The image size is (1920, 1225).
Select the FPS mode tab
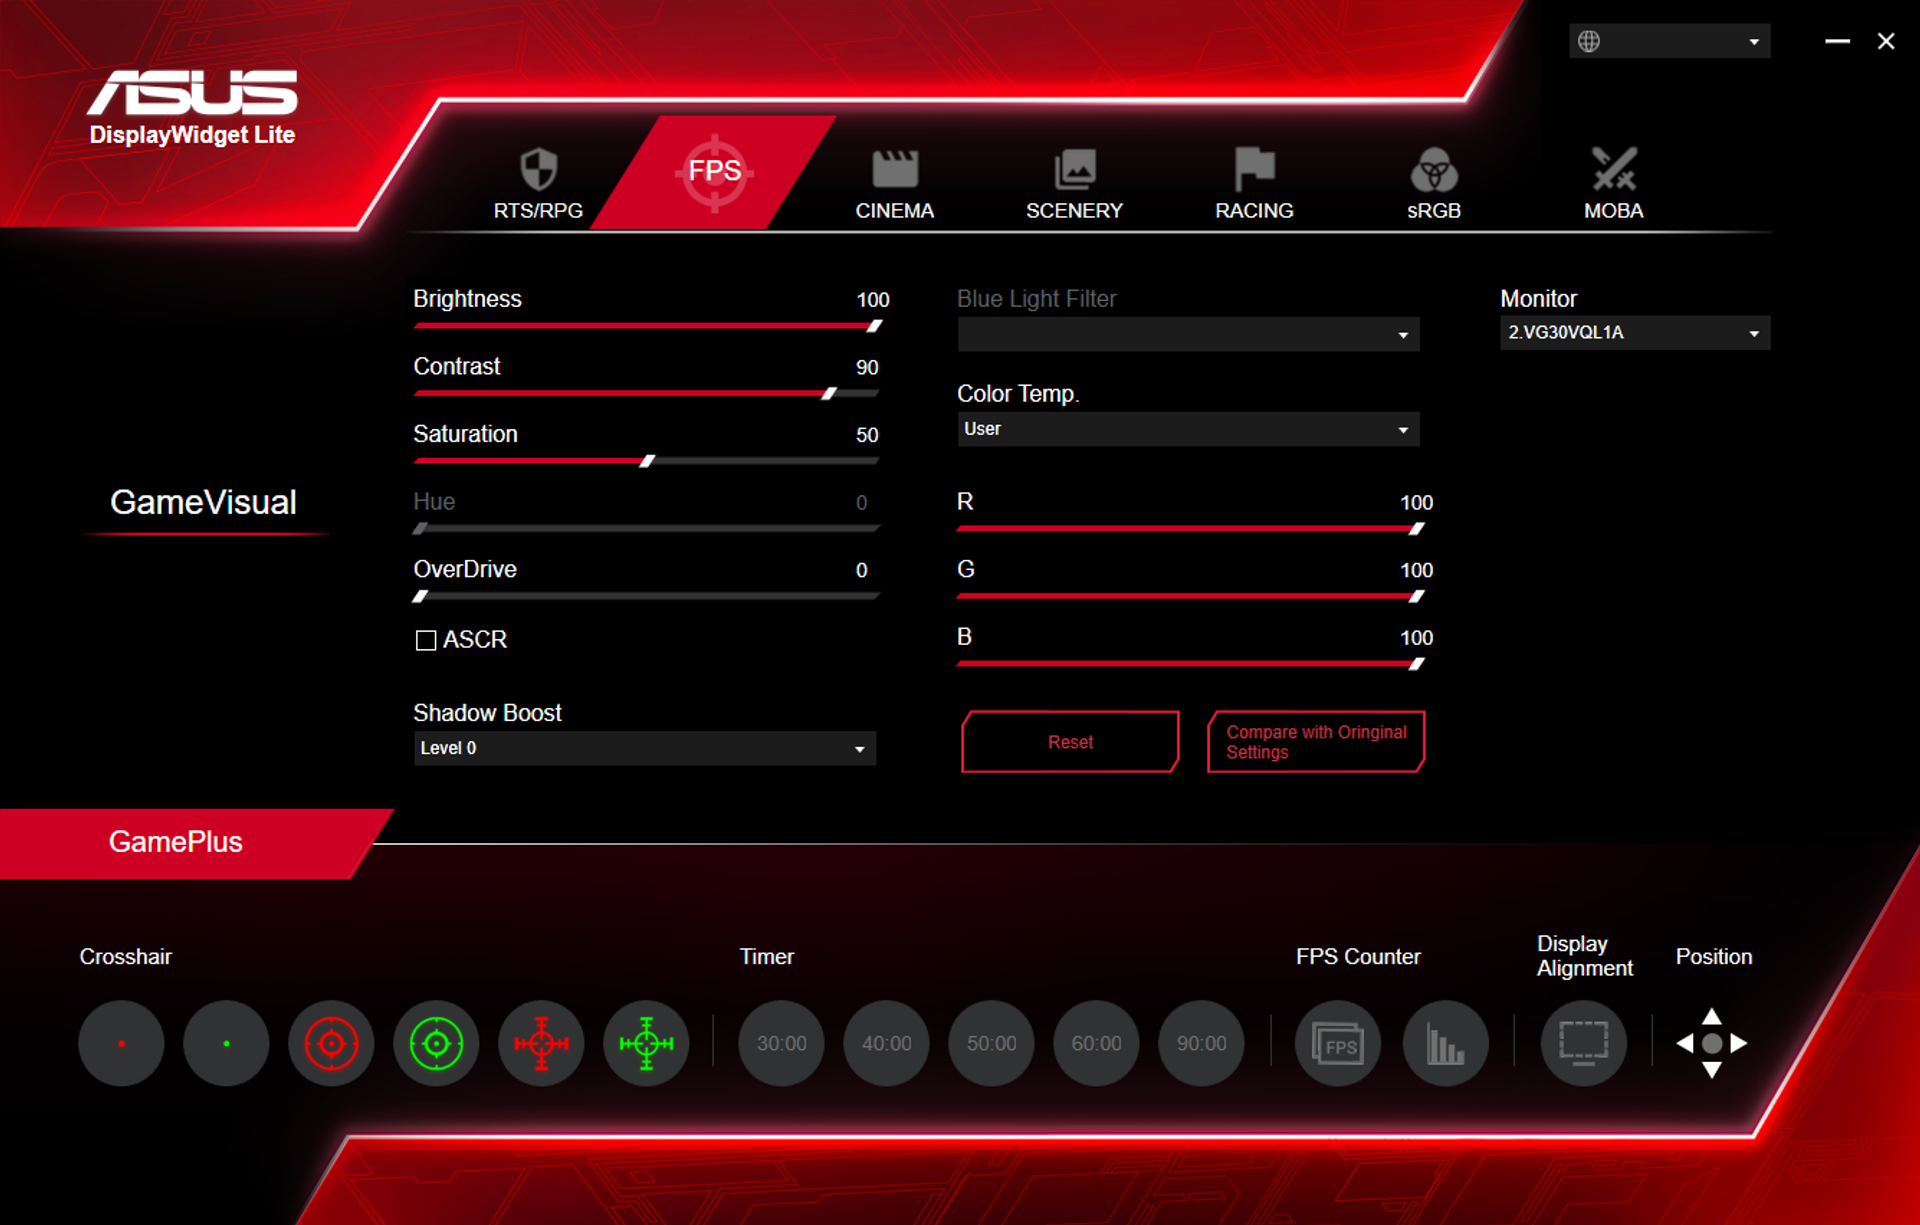tap(714, 173)
